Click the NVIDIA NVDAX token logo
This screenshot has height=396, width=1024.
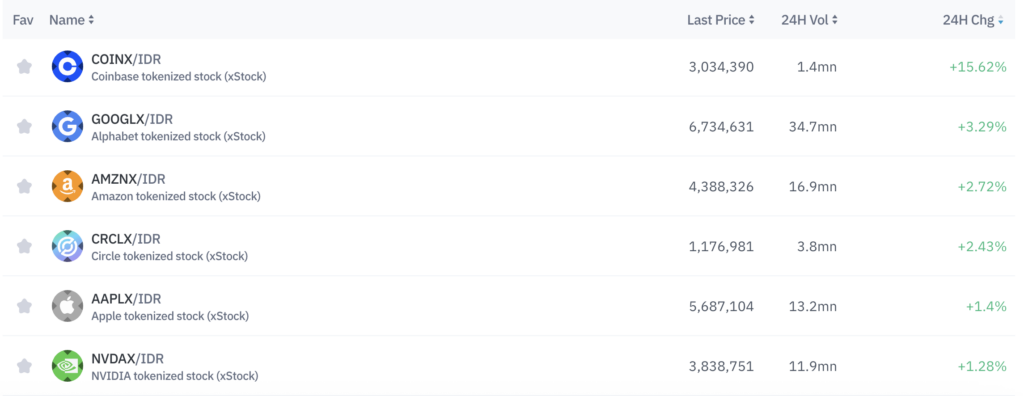tap(67, 366)
